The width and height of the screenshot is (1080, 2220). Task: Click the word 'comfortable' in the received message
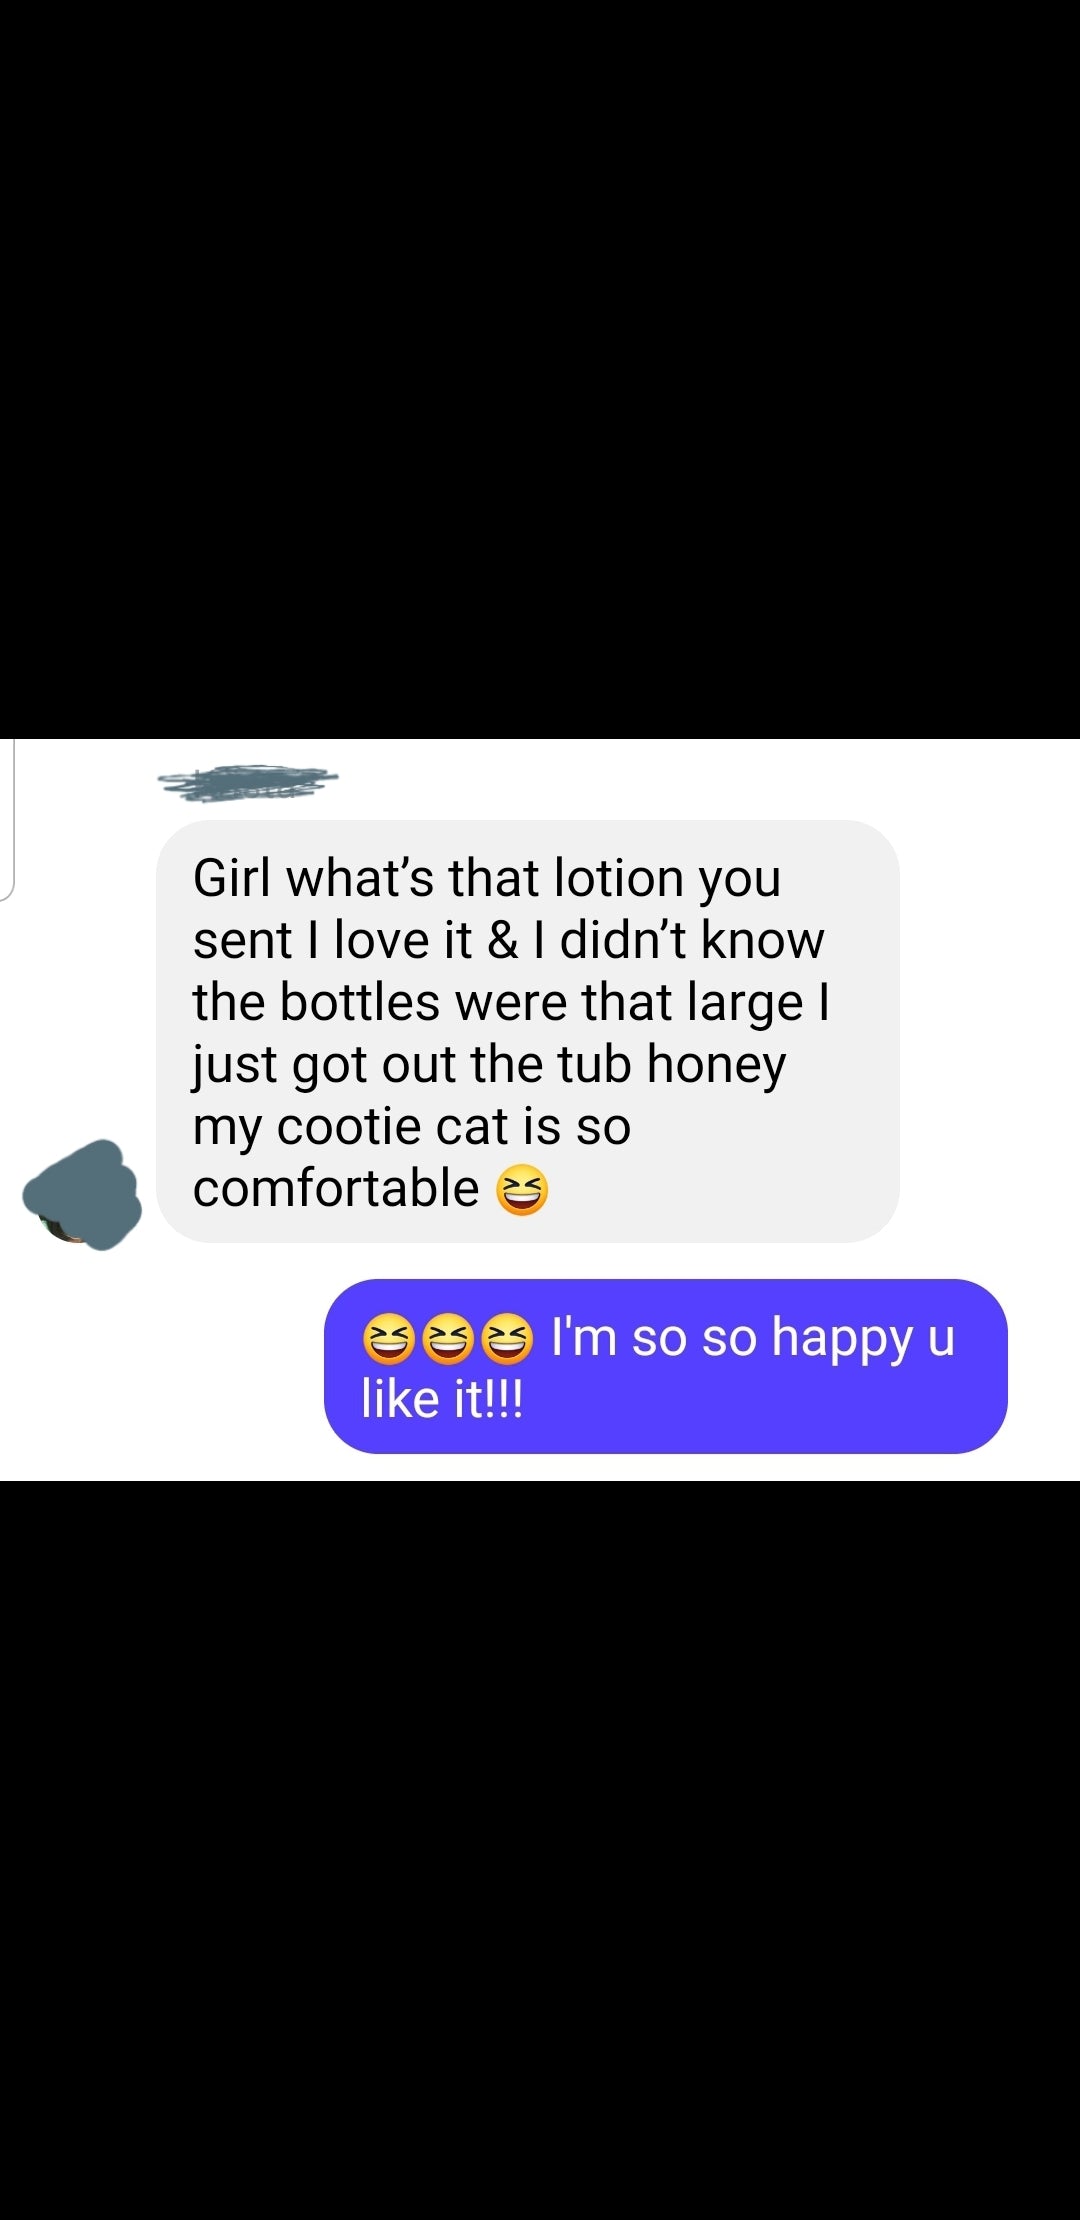[336, 1188]
